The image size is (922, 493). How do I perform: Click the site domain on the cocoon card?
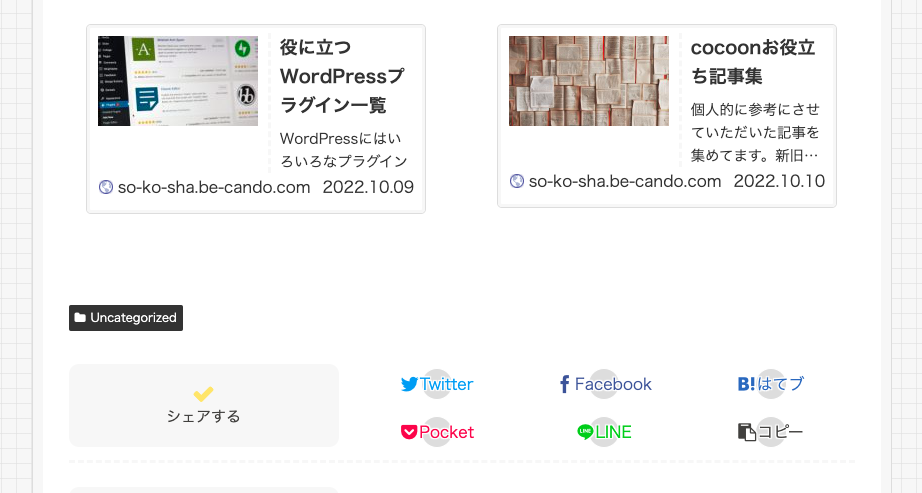coord(625,181)
